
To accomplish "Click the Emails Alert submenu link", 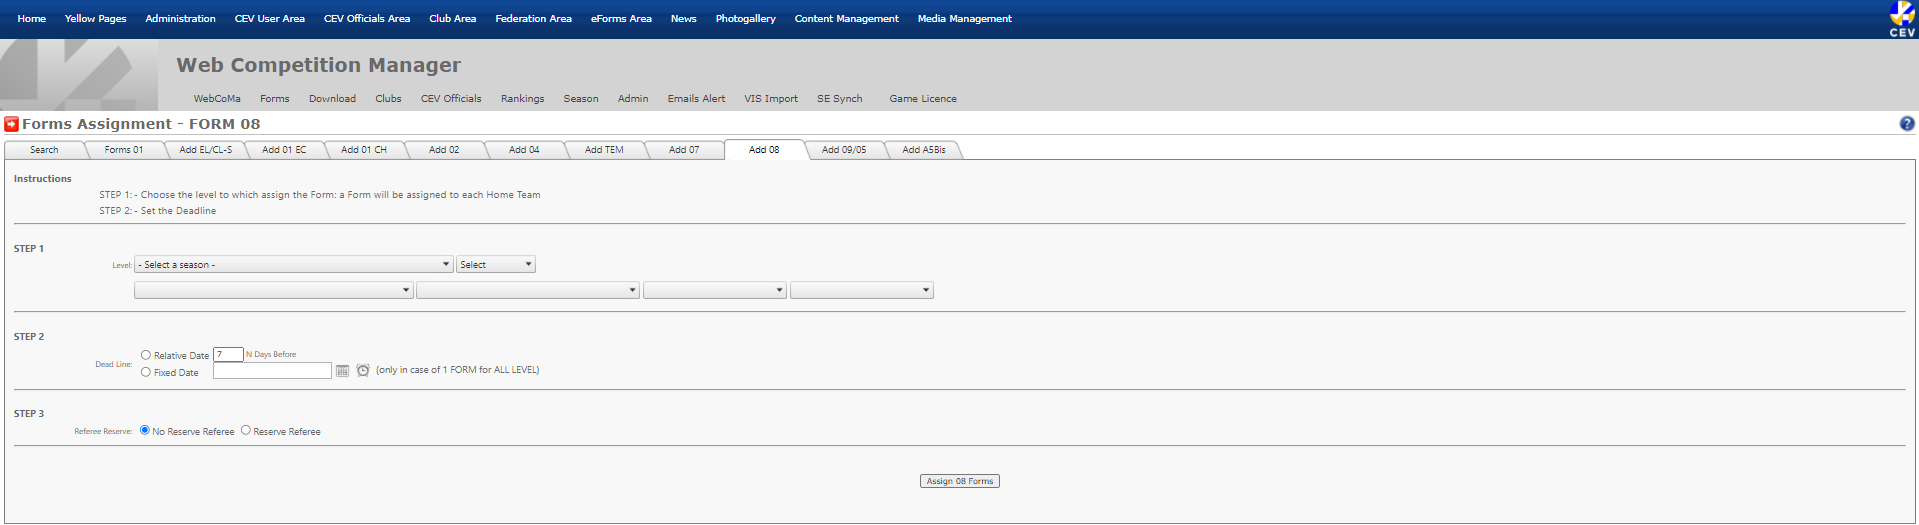I will point(697,99).
